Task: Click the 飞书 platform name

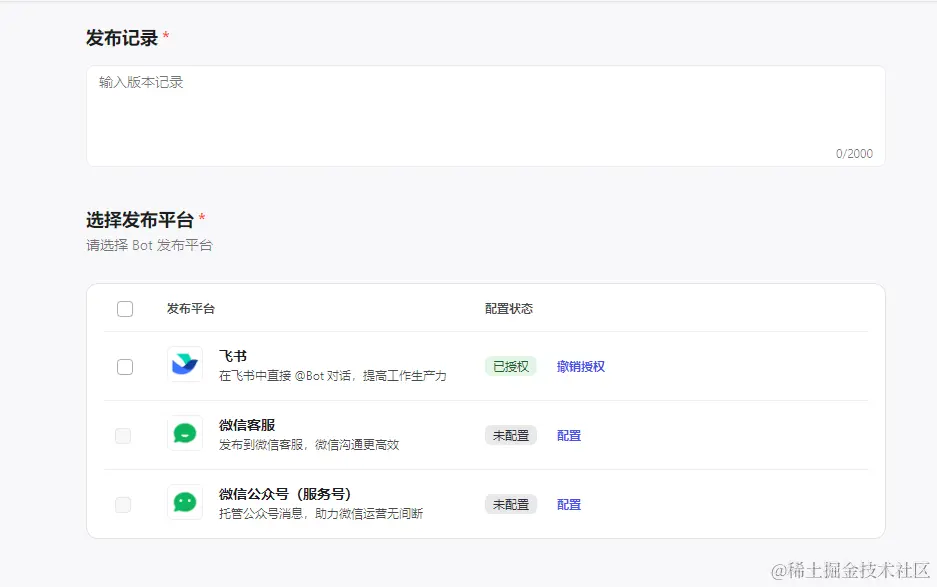Action: click(x=233, y=356)
